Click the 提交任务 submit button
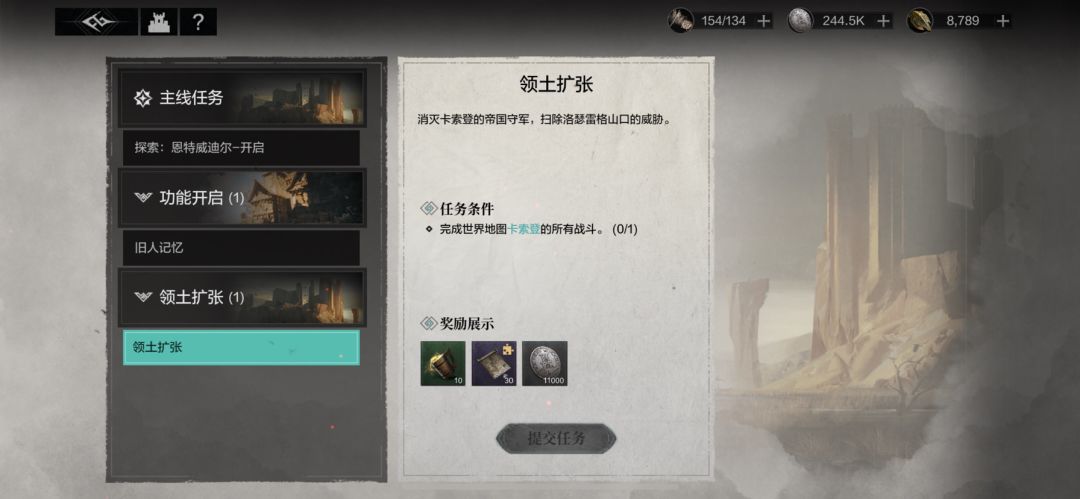 (x=556, y=438)
